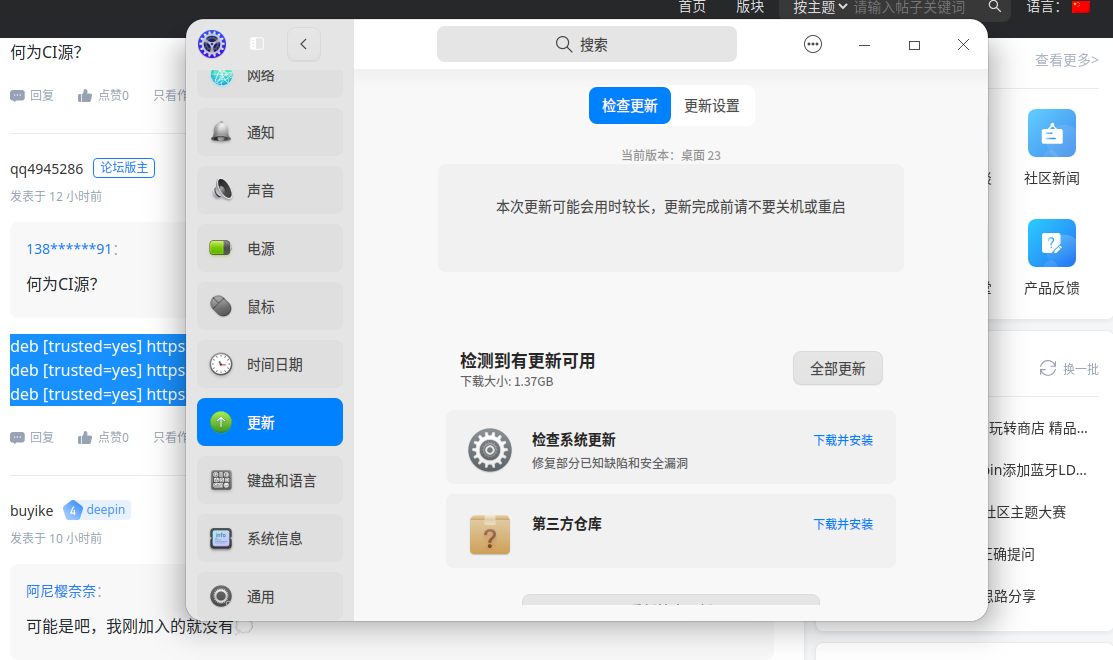Click the 发表于 12 小时前 timestamp
The width and height of the screenshot is (1113, 660).
pyautogui.click(x=56, y=196)
